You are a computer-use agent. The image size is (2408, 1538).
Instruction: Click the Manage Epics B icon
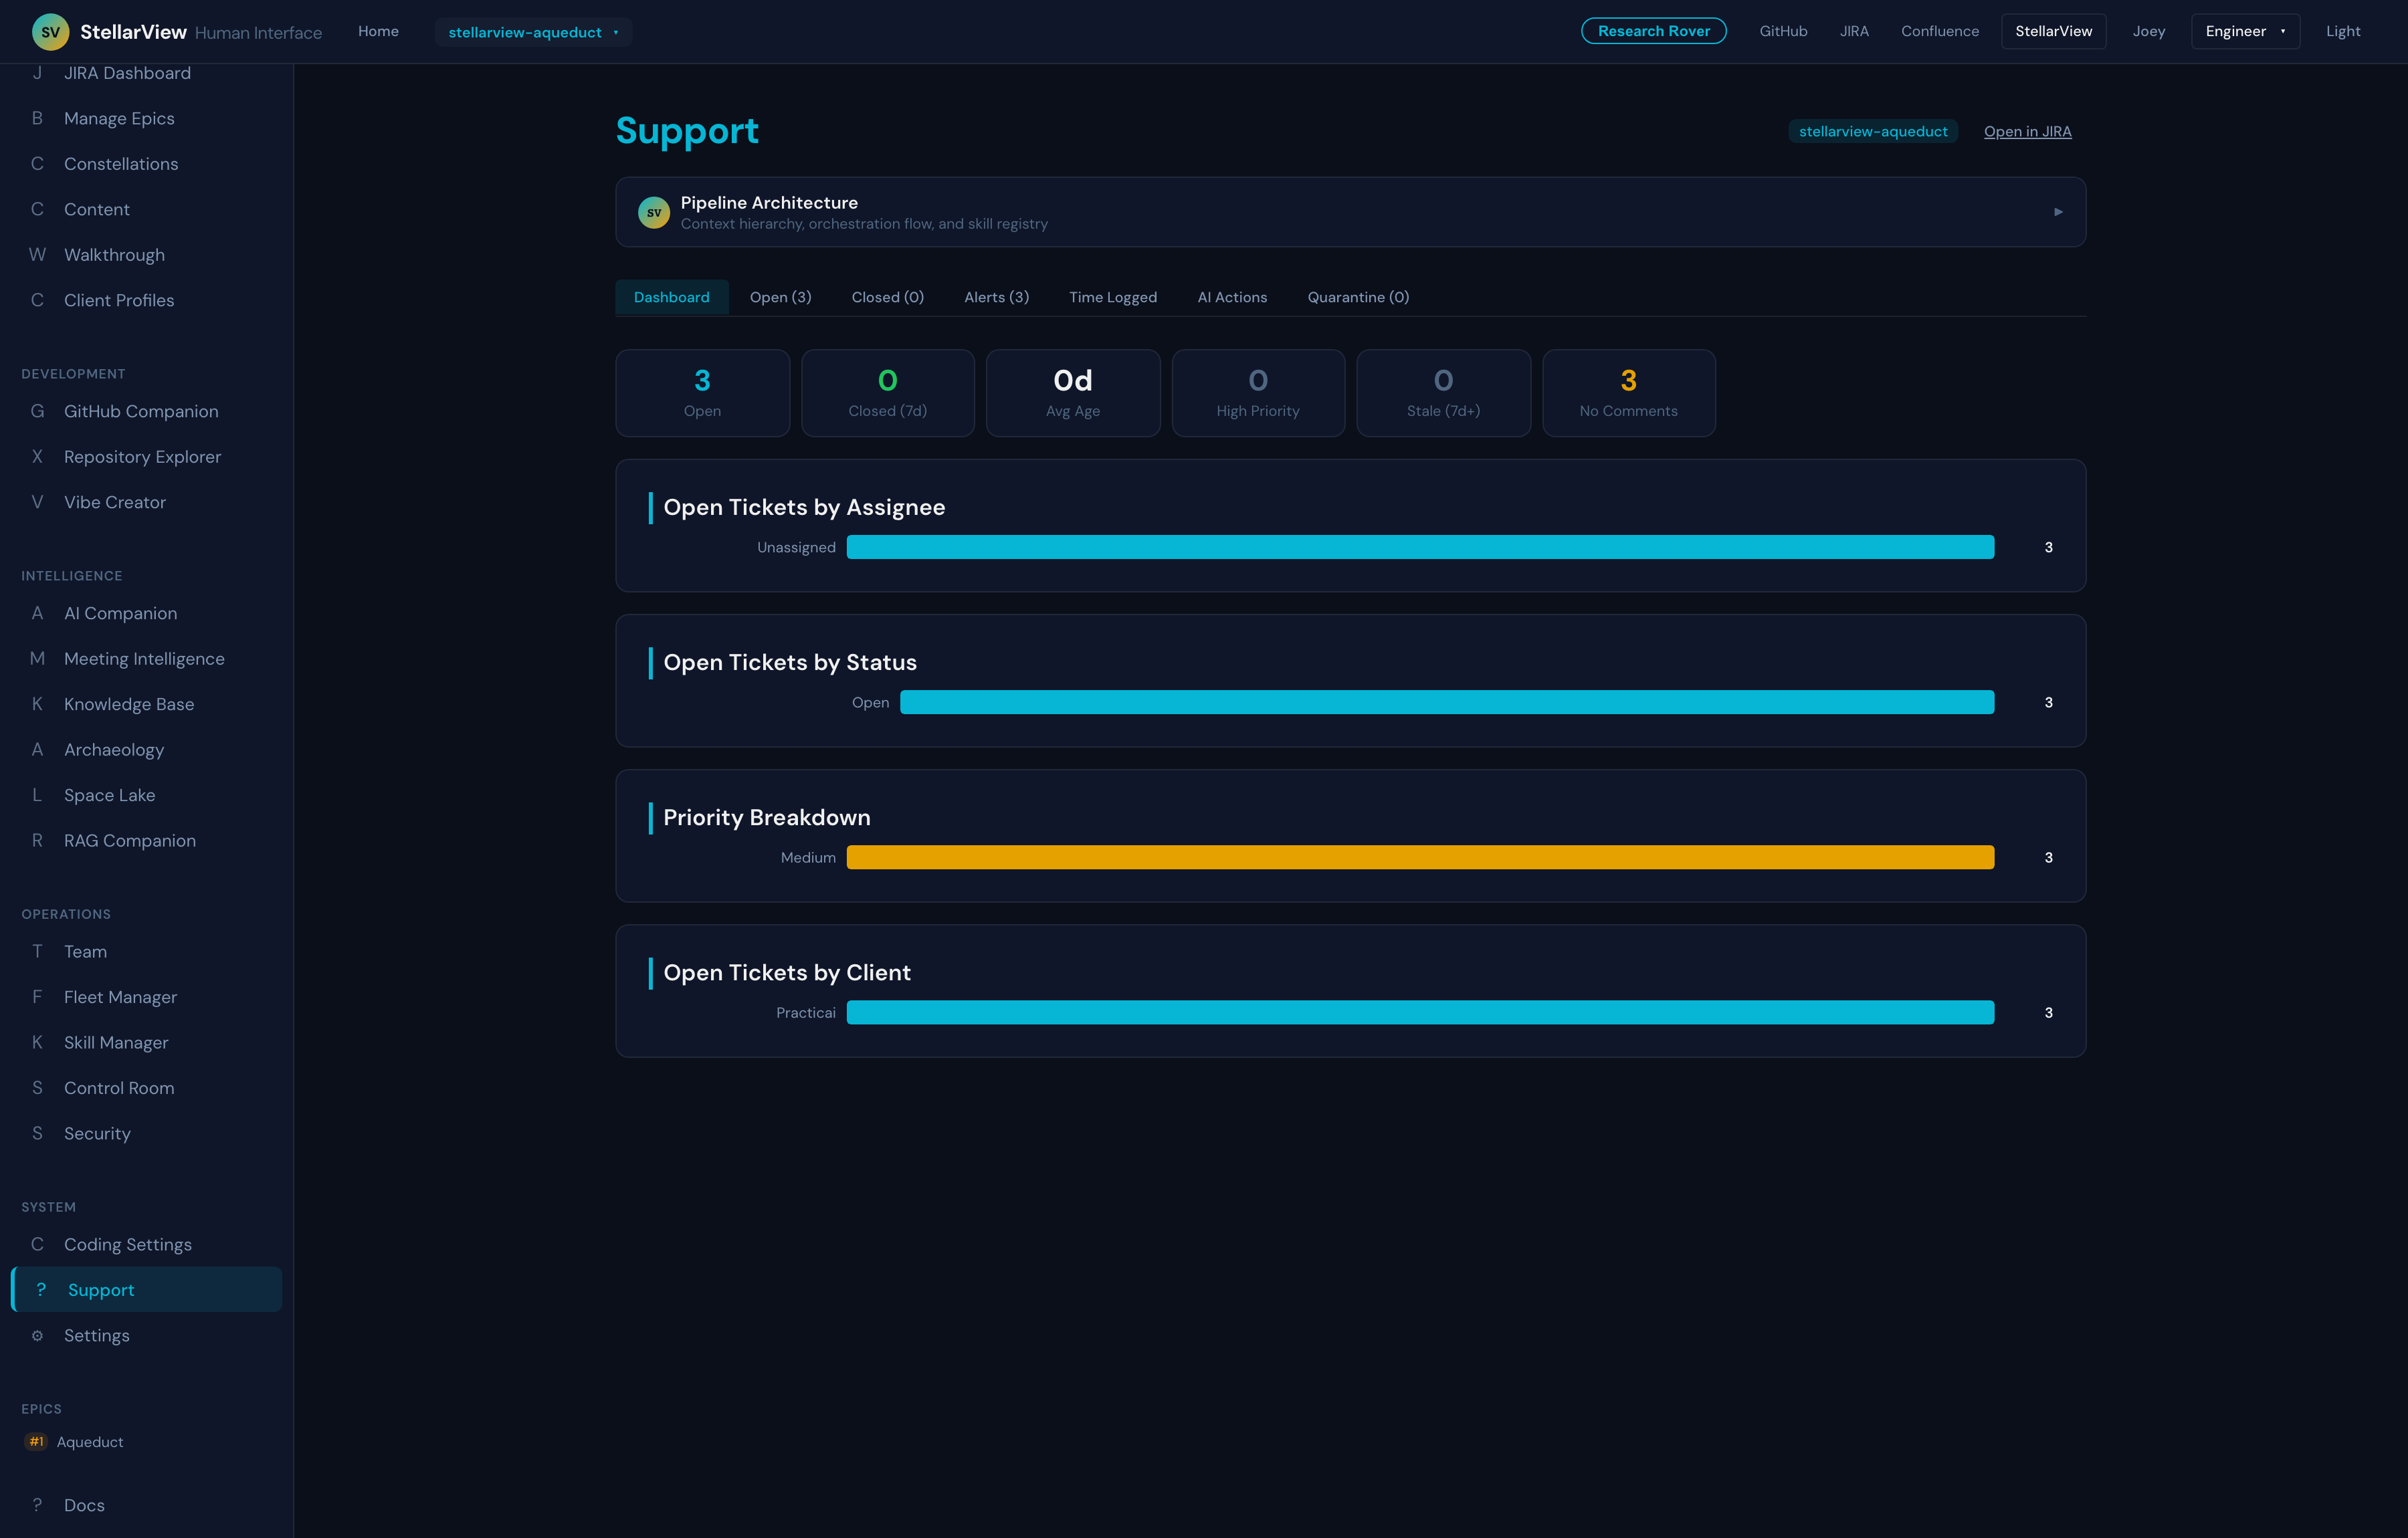coord(37,118)
